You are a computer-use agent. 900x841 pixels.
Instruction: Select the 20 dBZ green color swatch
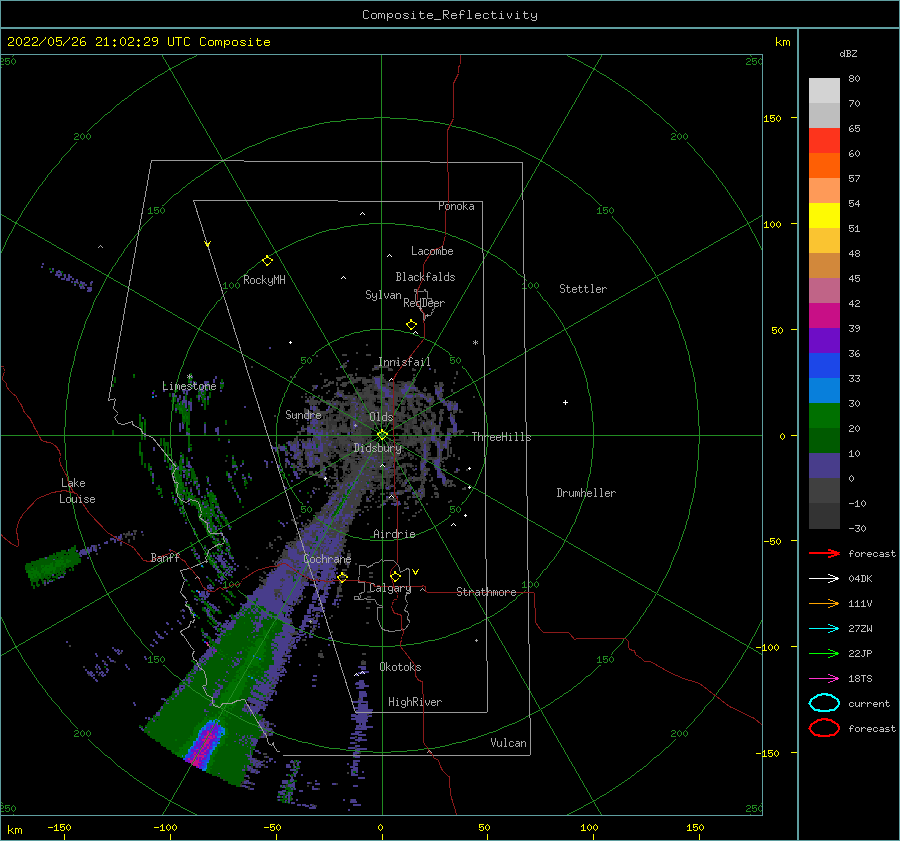(x=824, y=440)
